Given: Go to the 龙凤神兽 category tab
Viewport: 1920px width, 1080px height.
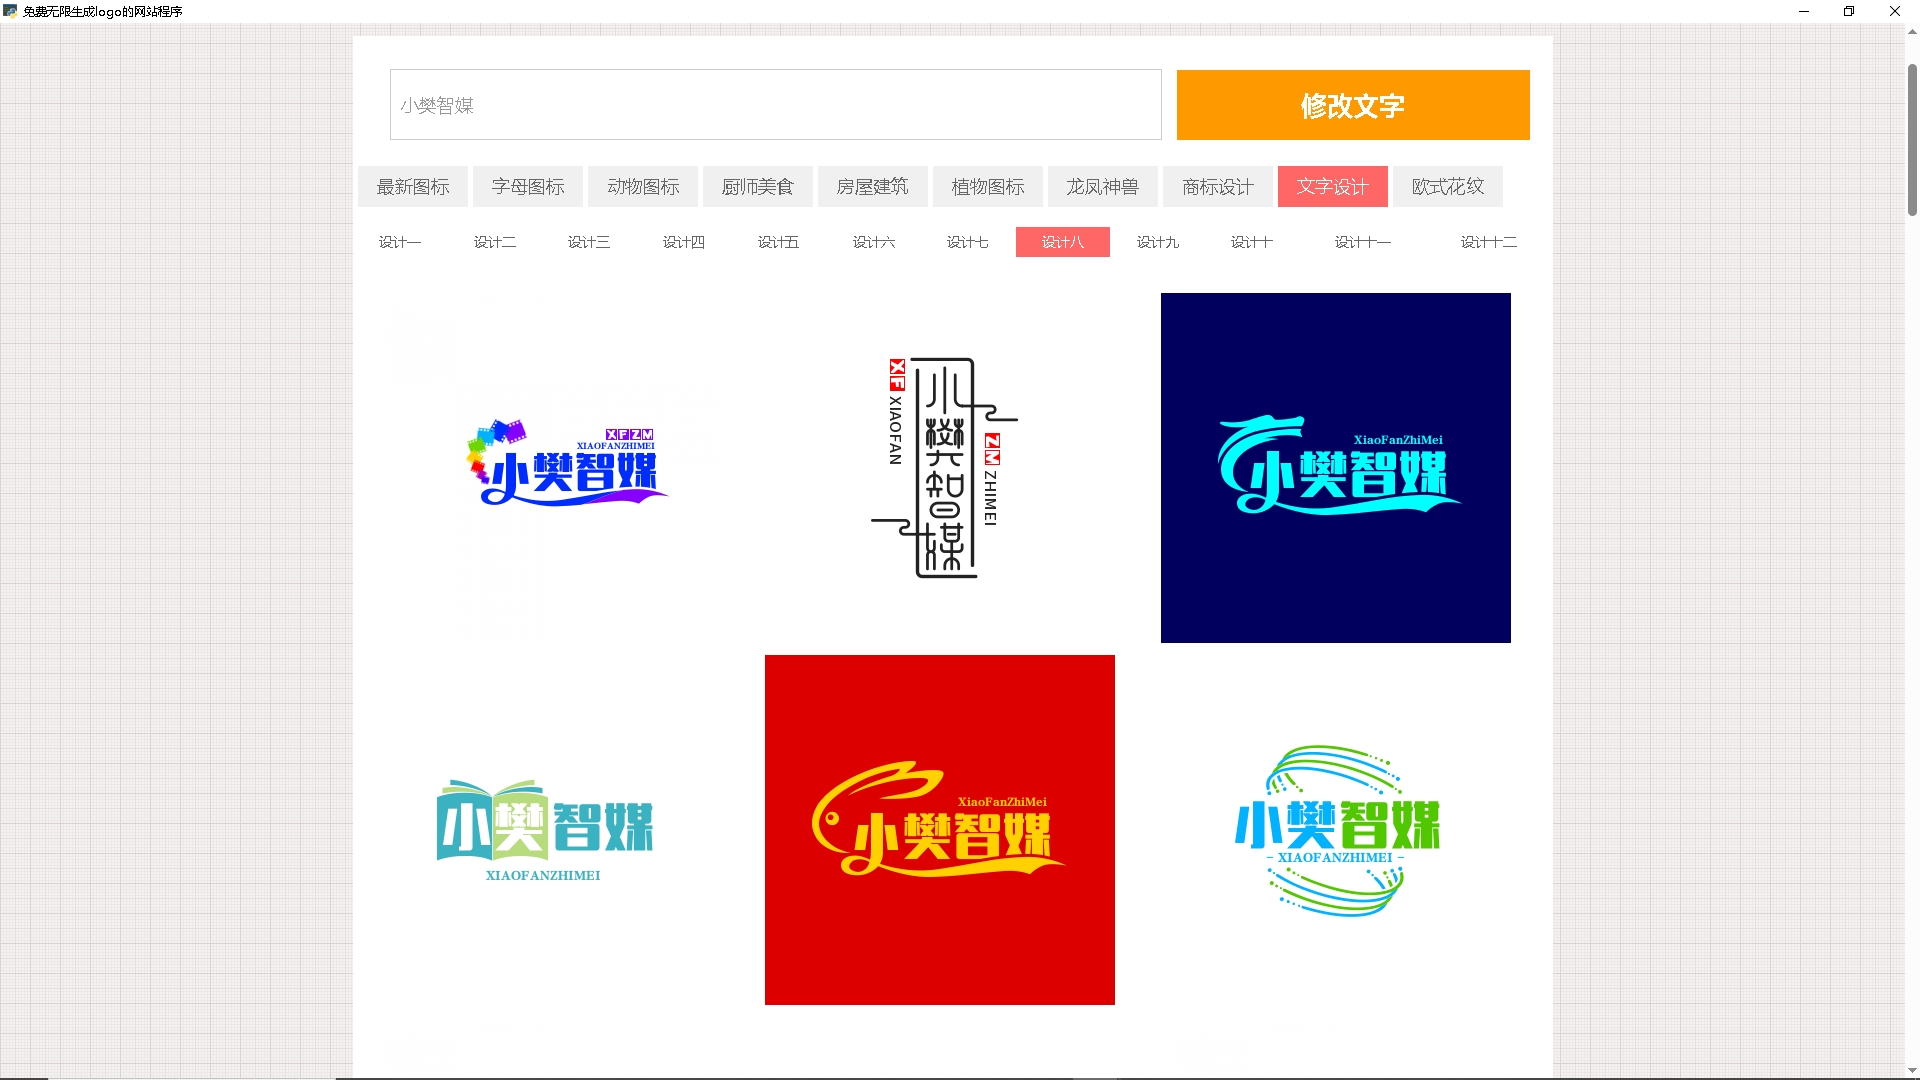Looking at the screenshot, I should tap(1102, 187).
